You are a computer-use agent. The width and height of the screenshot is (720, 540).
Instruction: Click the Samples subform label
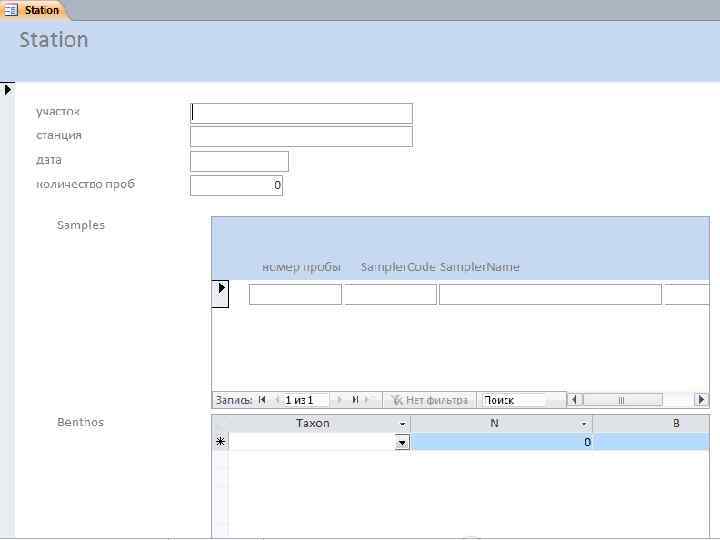(x=80, y=225)
